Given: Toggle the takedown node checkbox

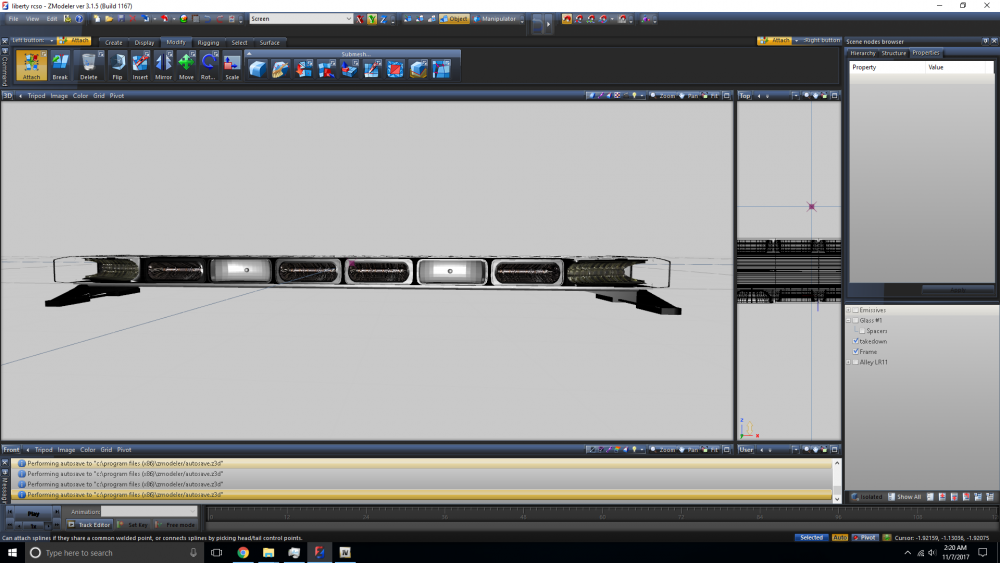Looking at the screenshot, I should click(x=856, y=341).
